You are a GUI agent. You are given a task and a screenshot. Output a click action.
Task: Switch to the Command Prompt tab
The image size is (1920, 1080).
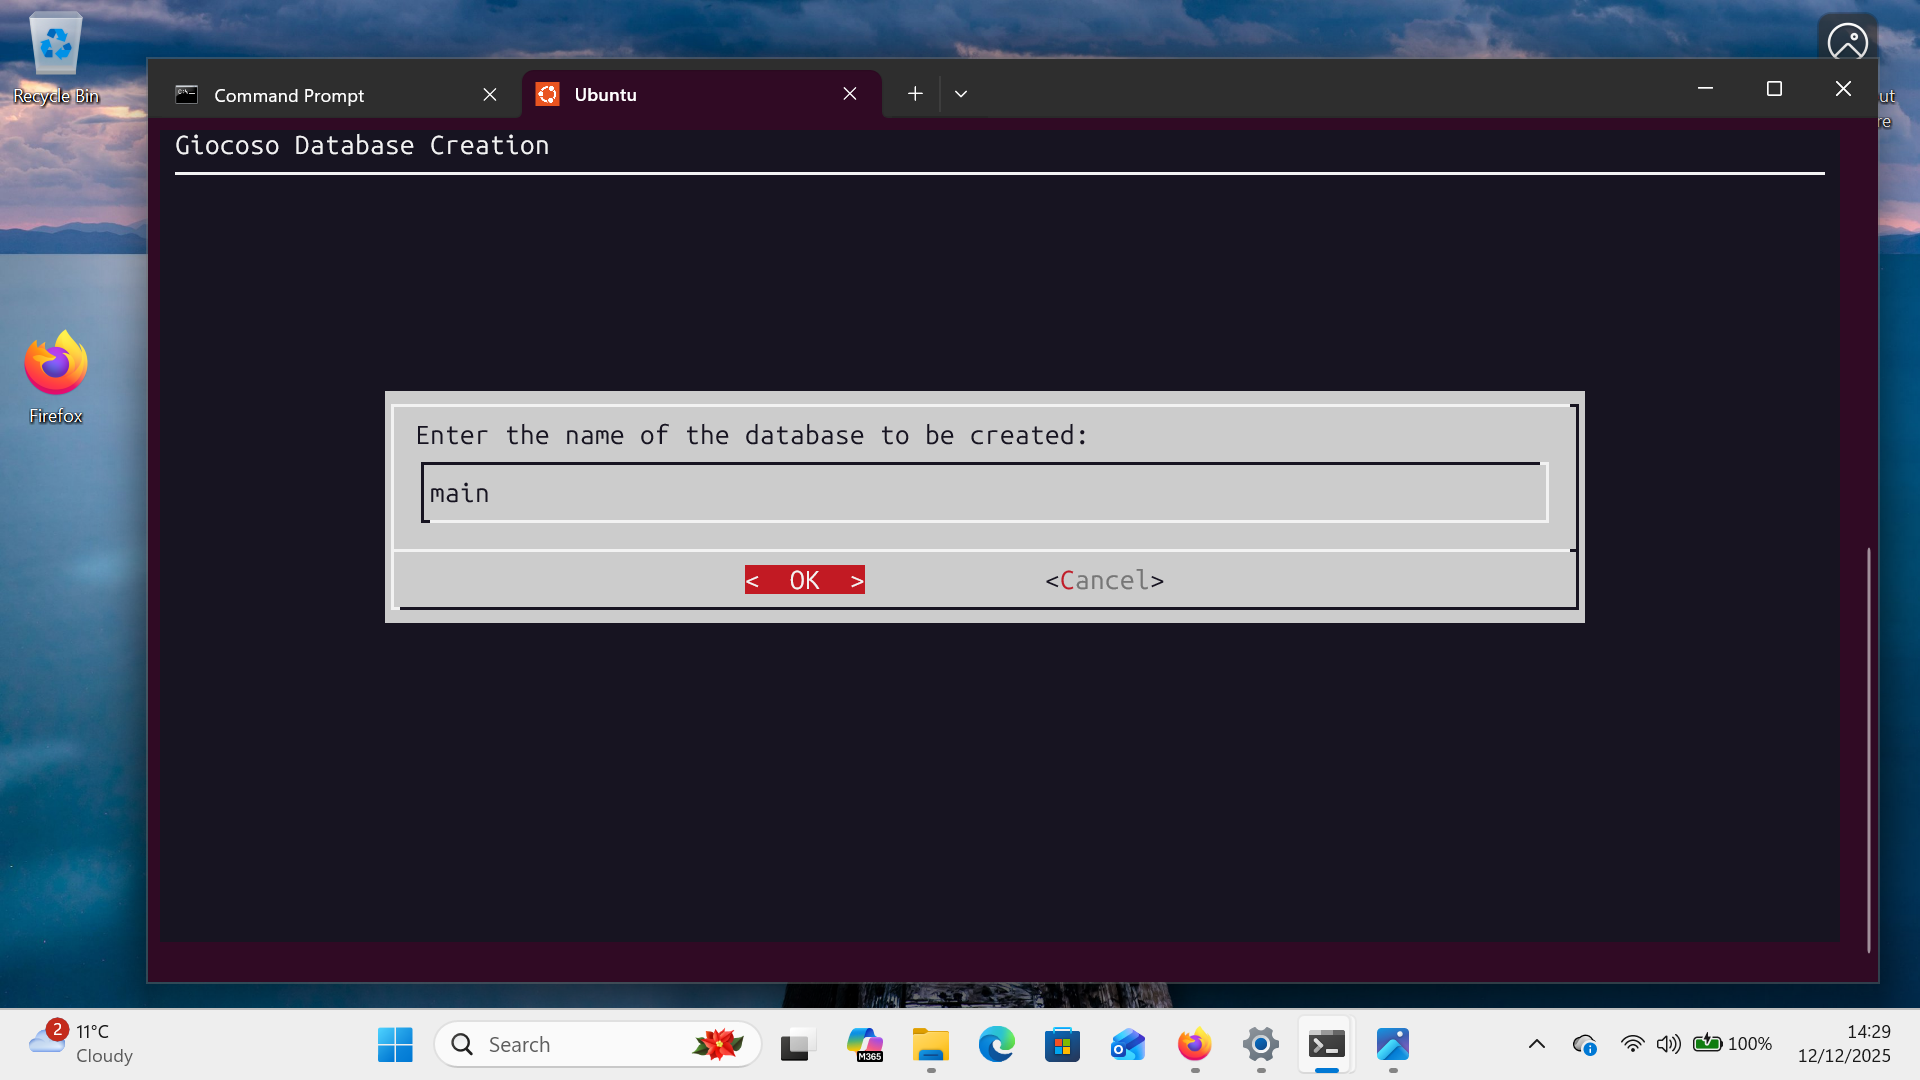(289, 94)
